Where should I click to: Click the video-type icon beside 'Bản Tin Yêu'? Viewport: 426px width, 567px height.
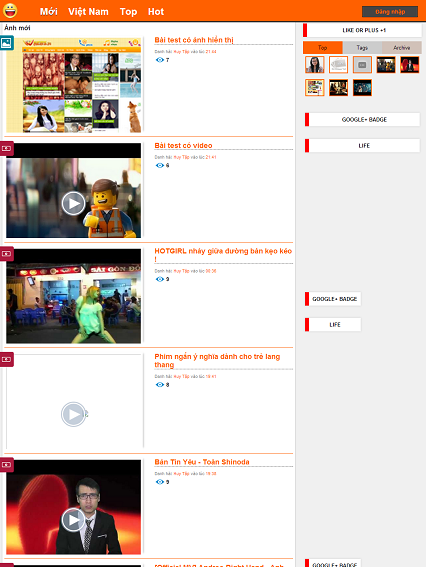(x=7, y=465)
